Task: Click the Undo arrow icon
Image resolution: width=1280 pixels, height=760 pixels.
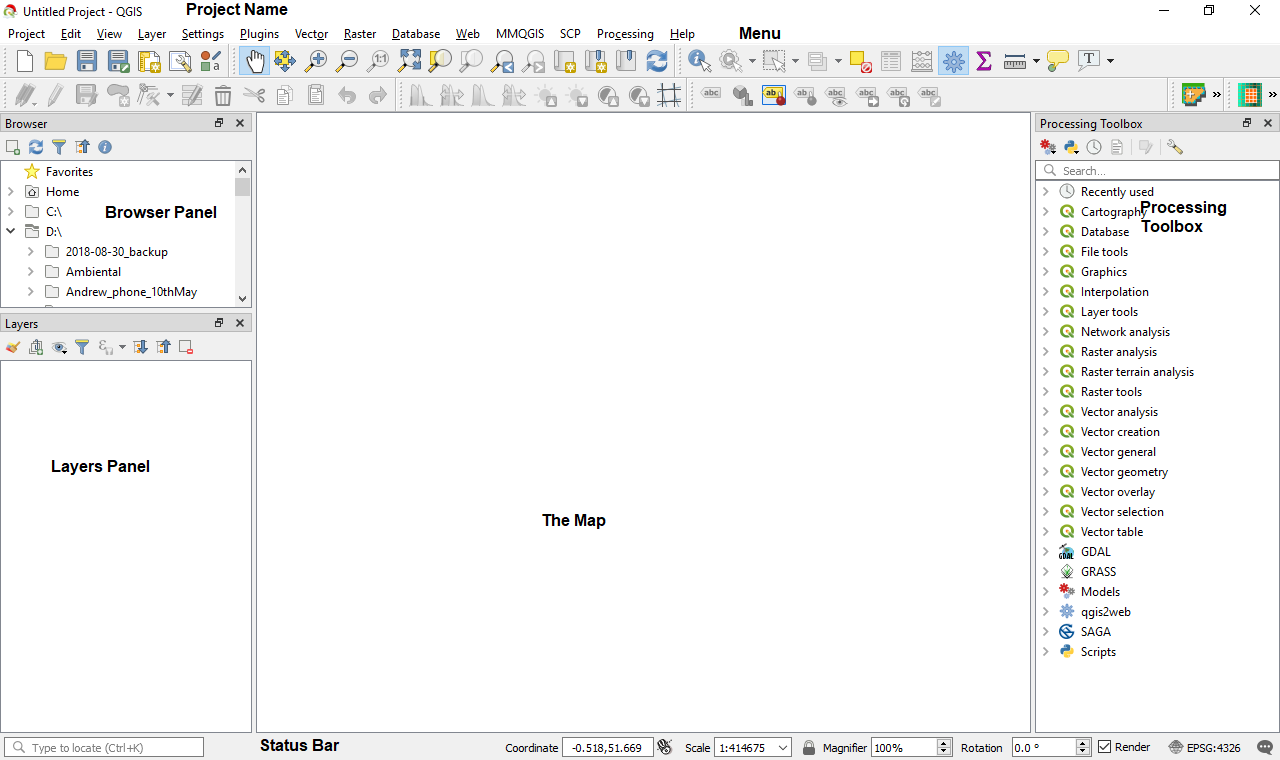Action: click(347, 96)
